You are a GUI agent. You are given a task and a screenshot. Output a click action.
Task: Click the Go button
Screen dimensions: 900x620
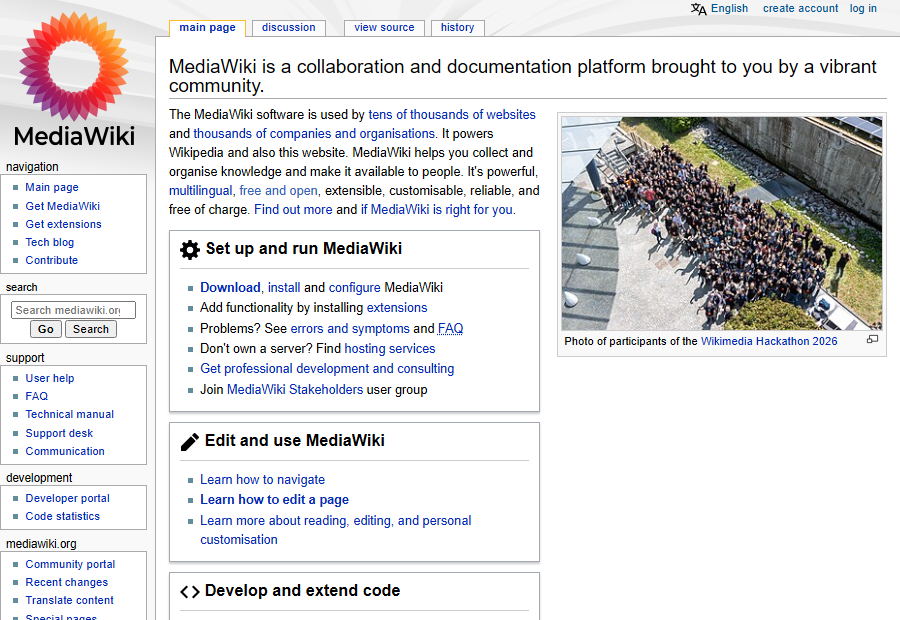tap(46, 329)
